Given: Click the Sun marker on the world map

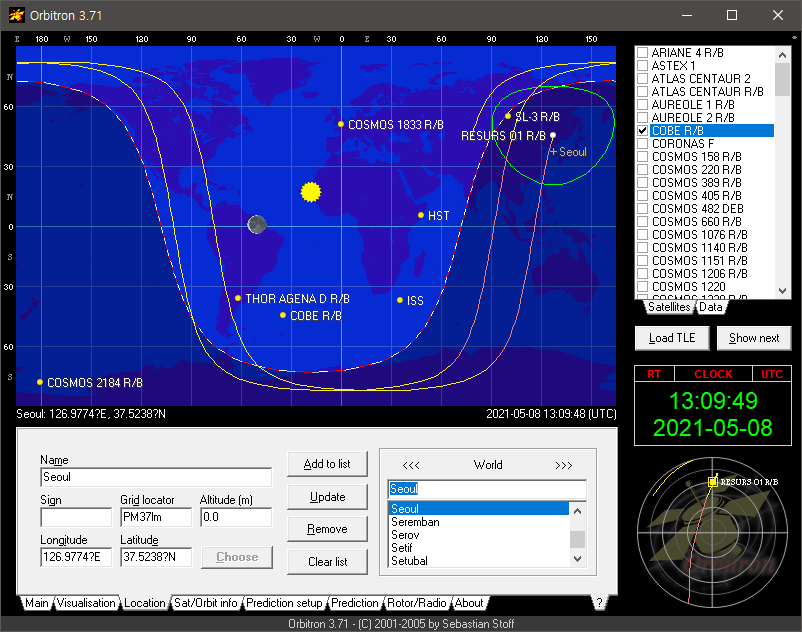Looking at the screenshot, I should click(x=310, y=192).
